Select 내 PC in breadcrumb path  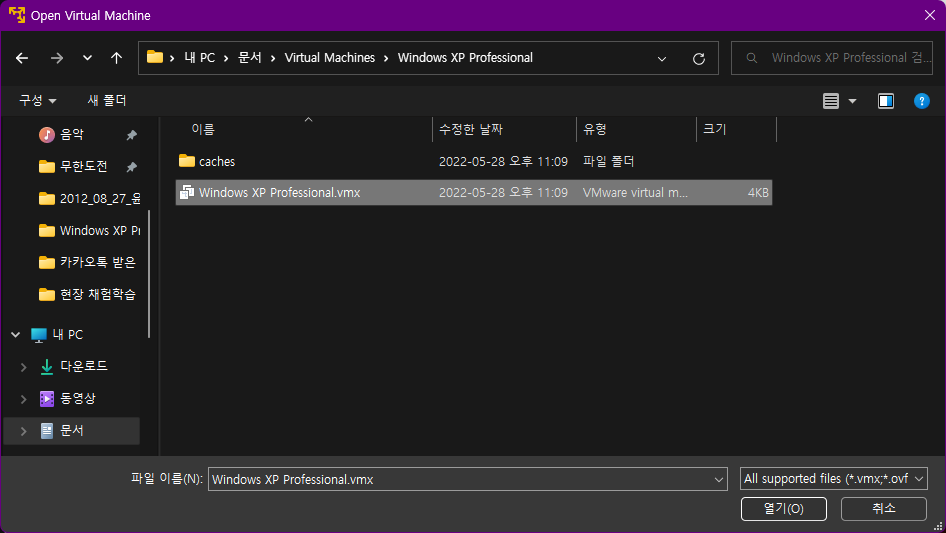(x=200, y=58)
